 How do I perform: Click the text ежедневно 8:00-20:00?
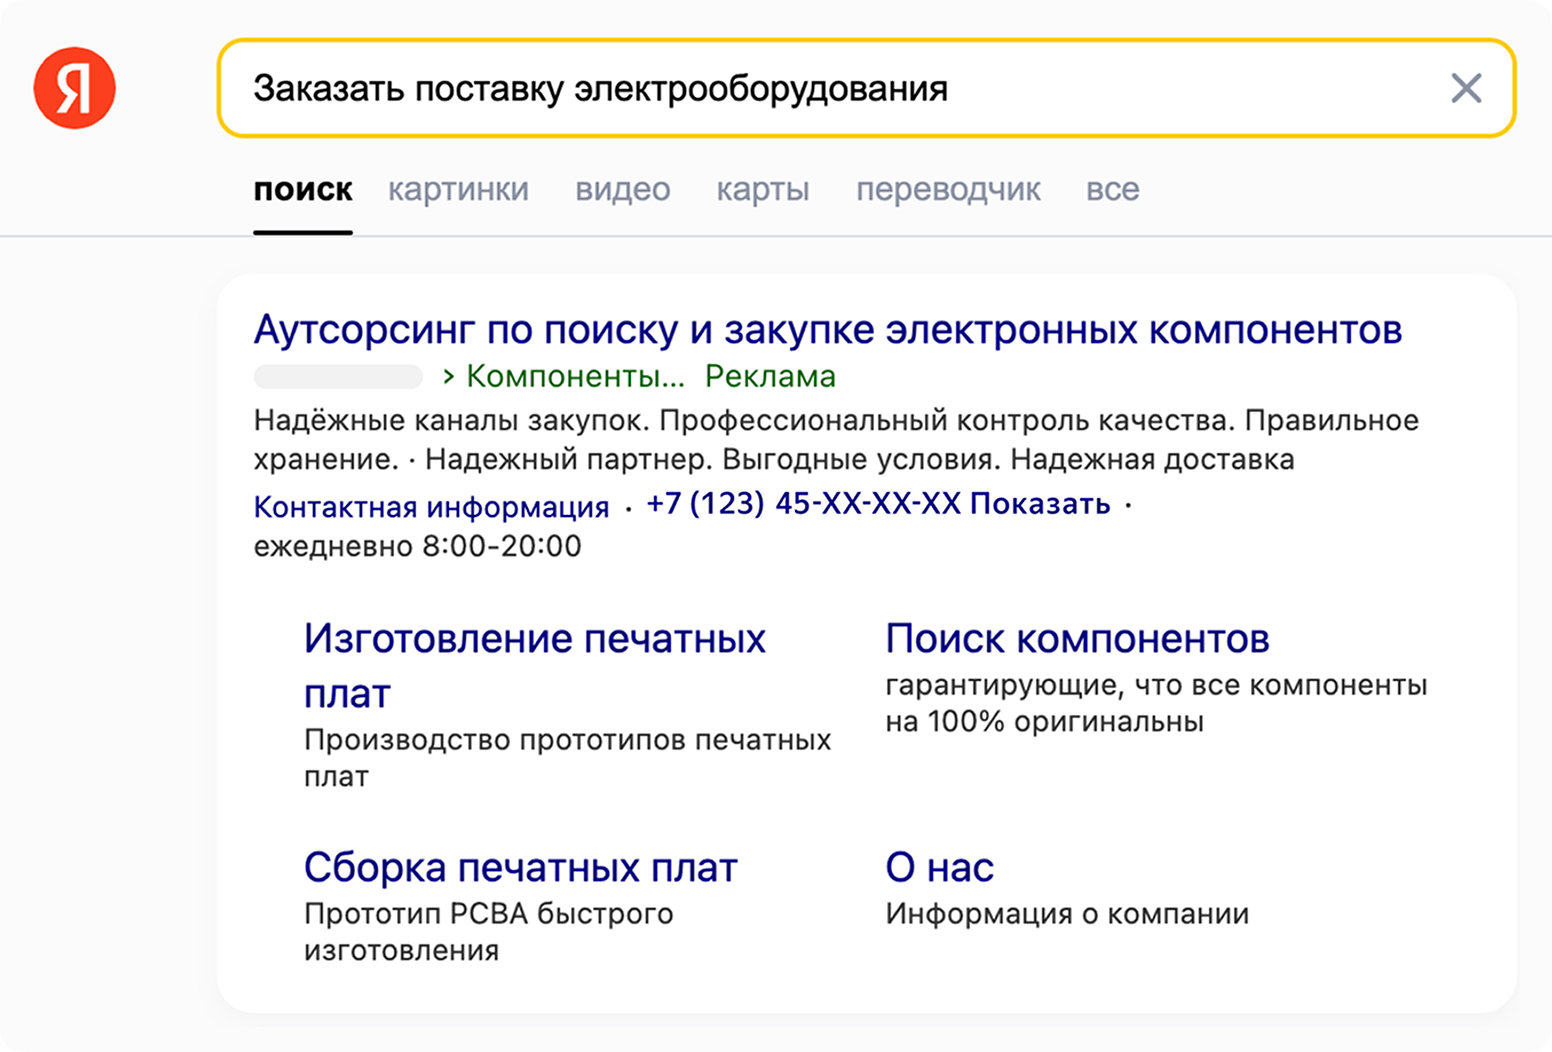point(417,546)
